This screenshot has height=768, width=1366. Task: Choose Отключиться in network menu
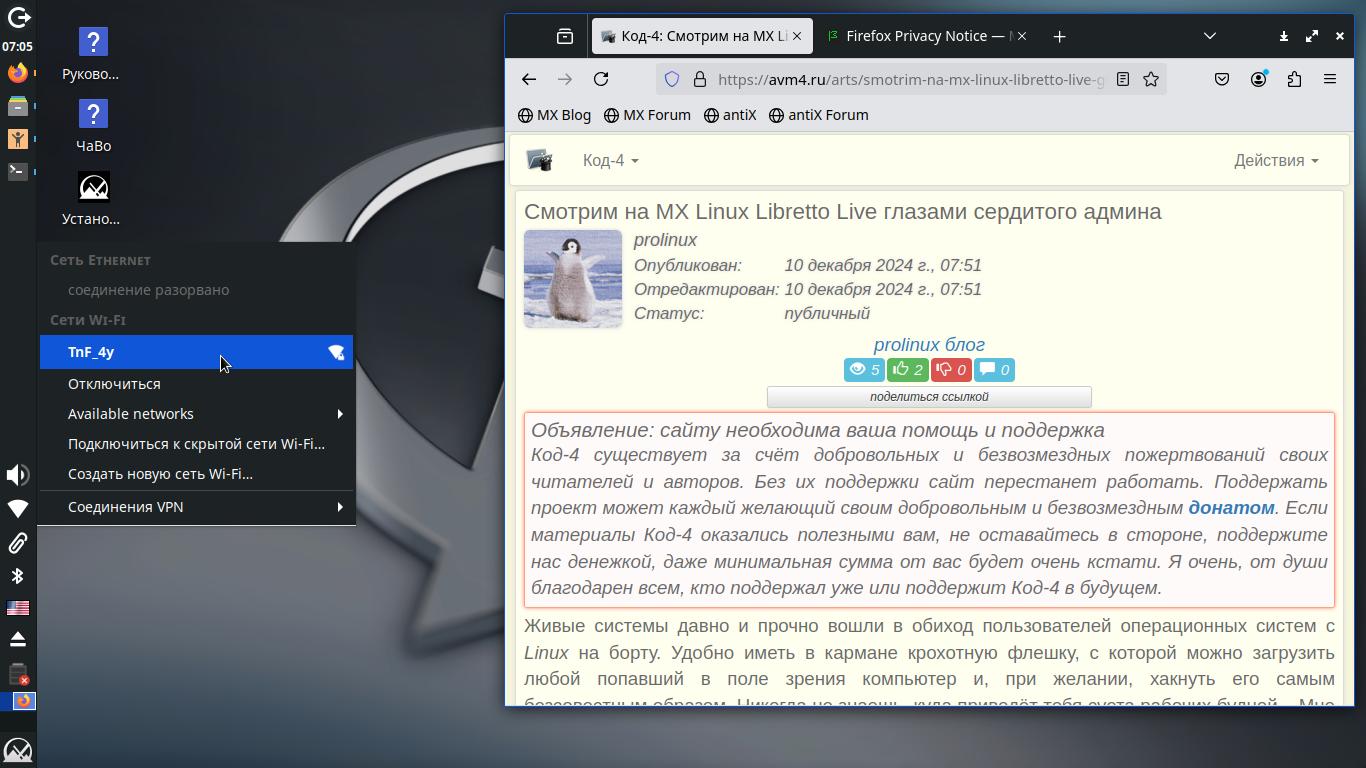pyautogui.click(x=196, y=384)
